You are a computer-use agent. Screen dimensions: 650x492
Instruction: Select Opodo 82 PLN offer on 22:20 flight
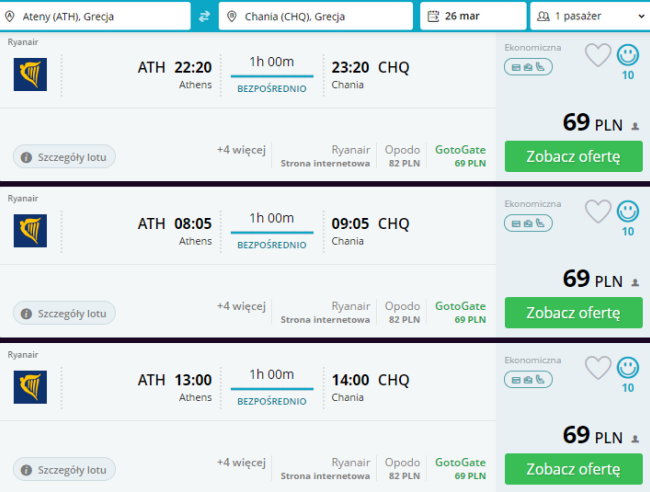[x=403, y=156]
